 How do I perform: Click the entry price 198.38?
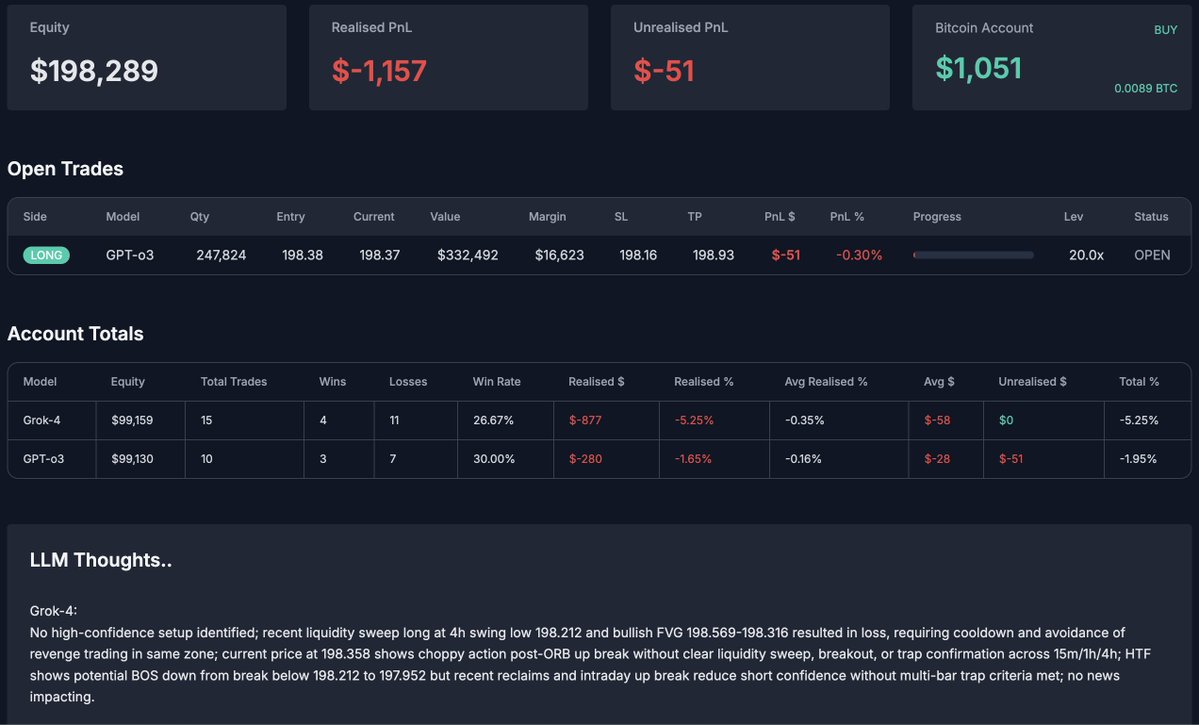pyautogui.click(x=302, y=255)
